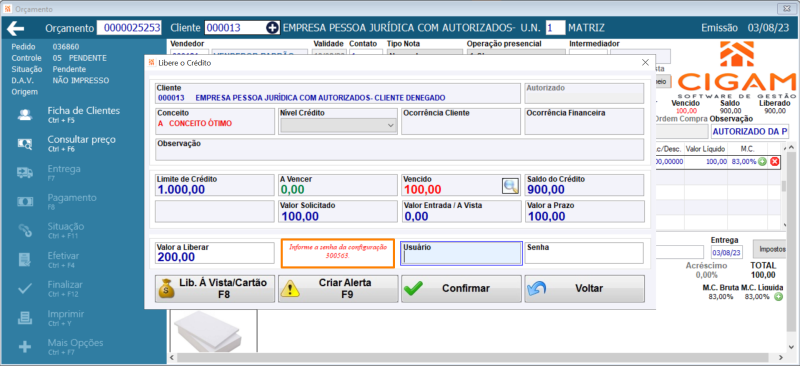Click the Finalizar checkmark icon
The width and height of the screenshot is (800, 366).
tap(25, 288)
